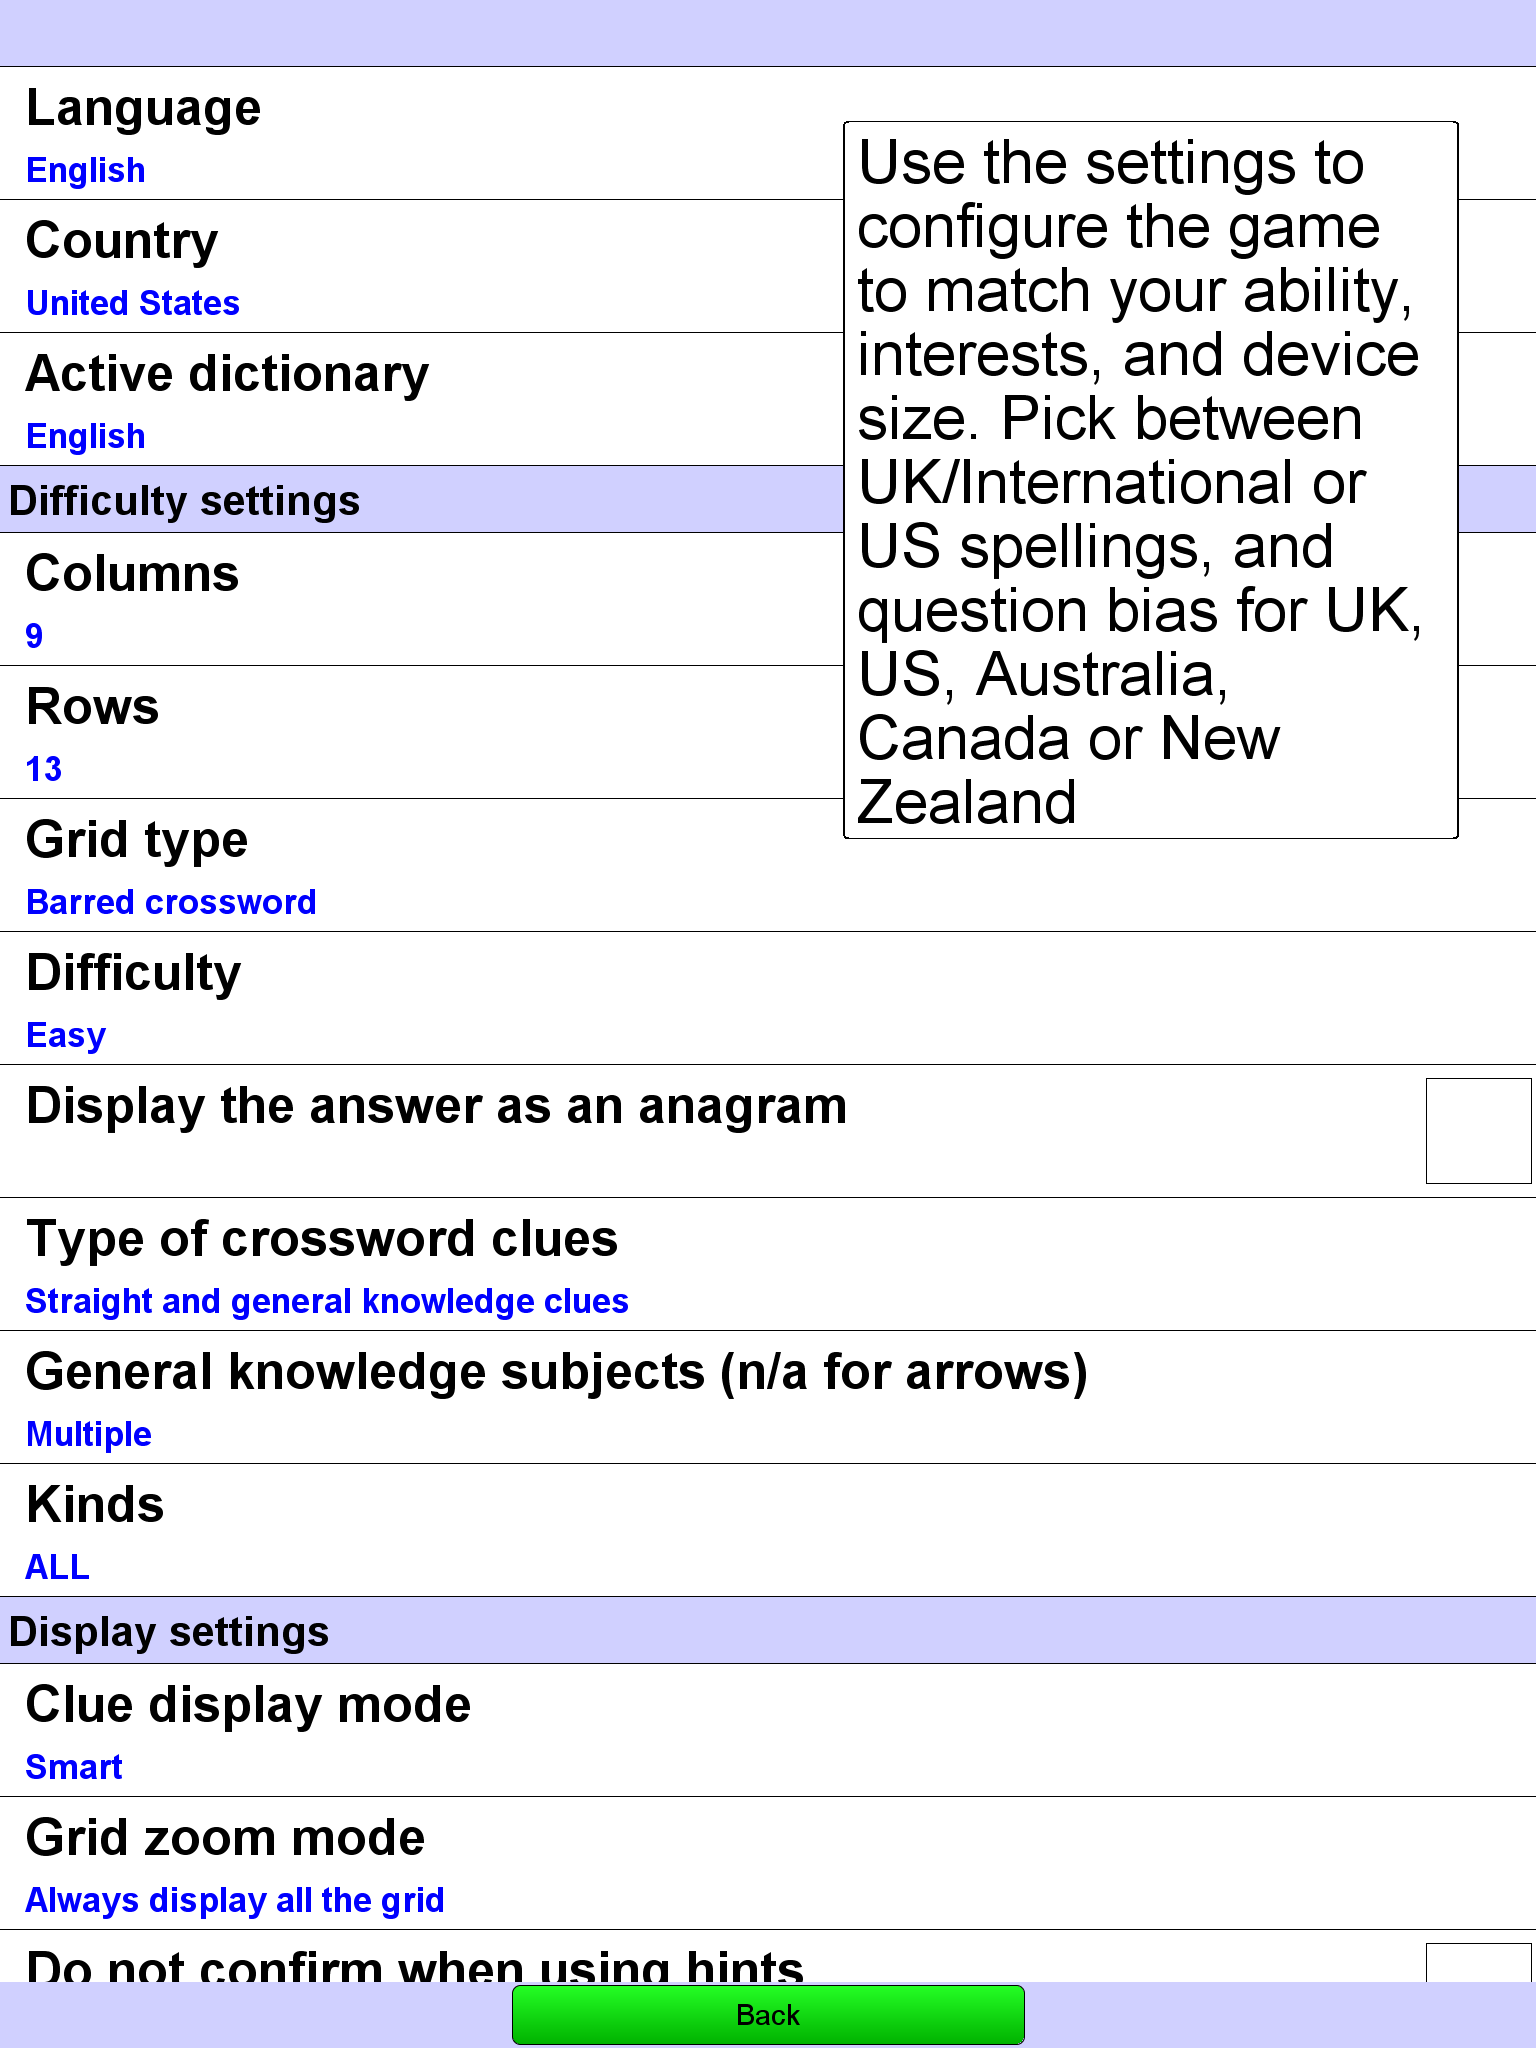Click the settings help tooltip box
This screenshot has height=2048, width=1536.
1150,480
